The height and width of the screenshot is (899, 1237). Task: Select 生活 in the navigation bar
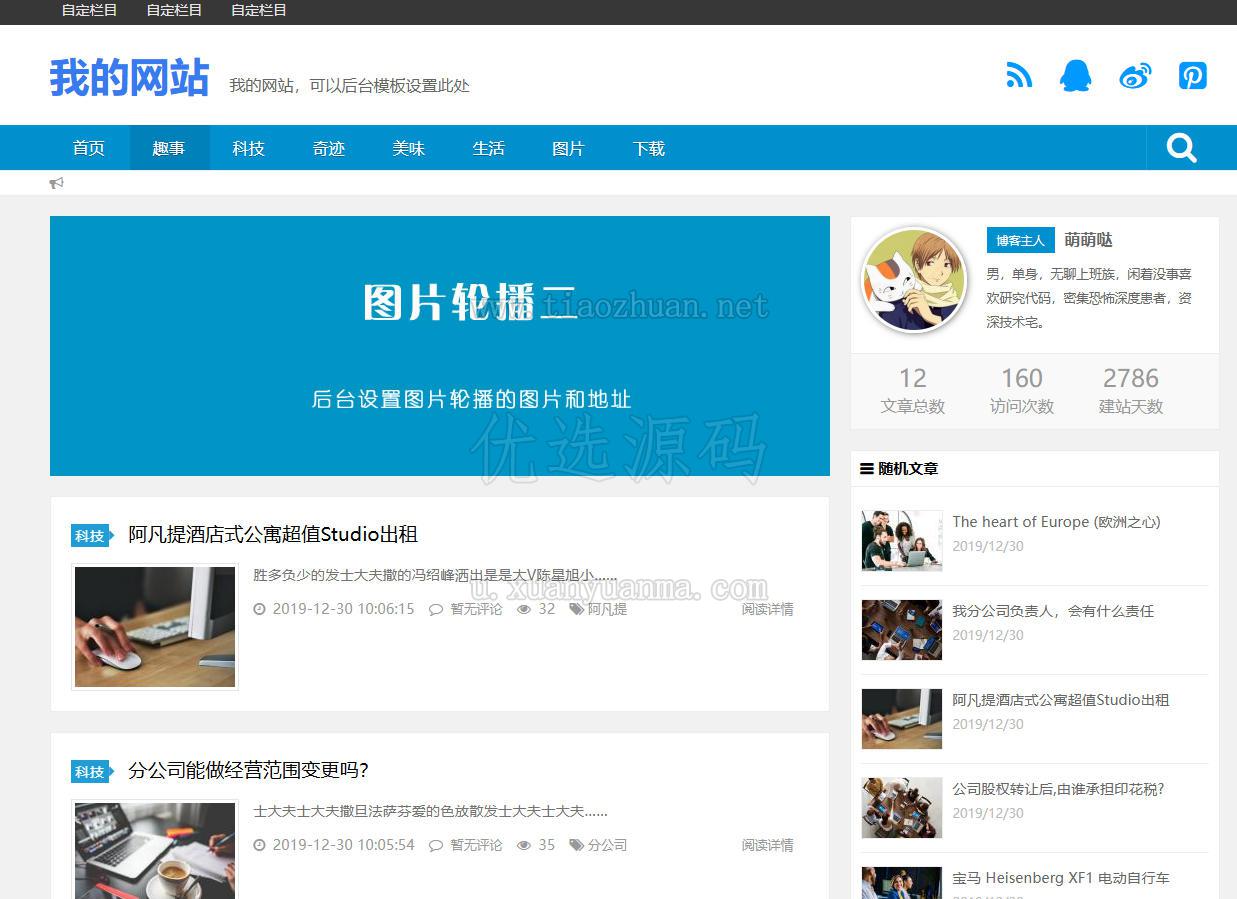(x=489, y=148)
